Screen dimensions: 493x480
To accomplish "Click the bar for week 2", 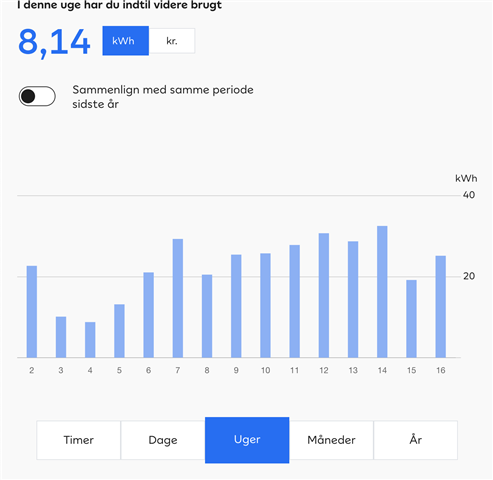I will coord(32,312).
